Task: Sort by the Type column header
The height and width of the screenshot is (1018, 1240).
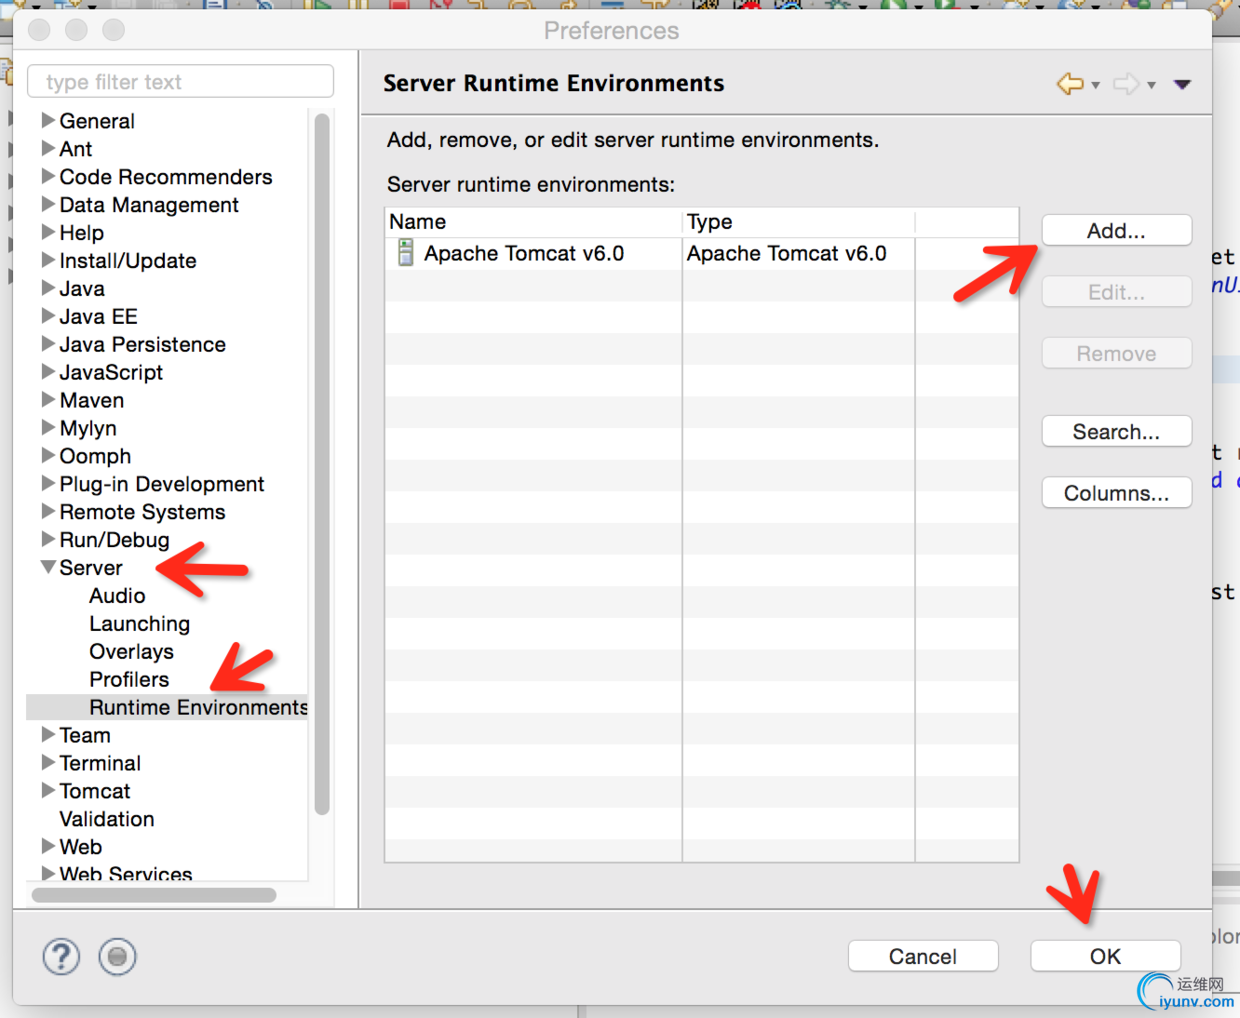Action: click(x=798, y=222)
